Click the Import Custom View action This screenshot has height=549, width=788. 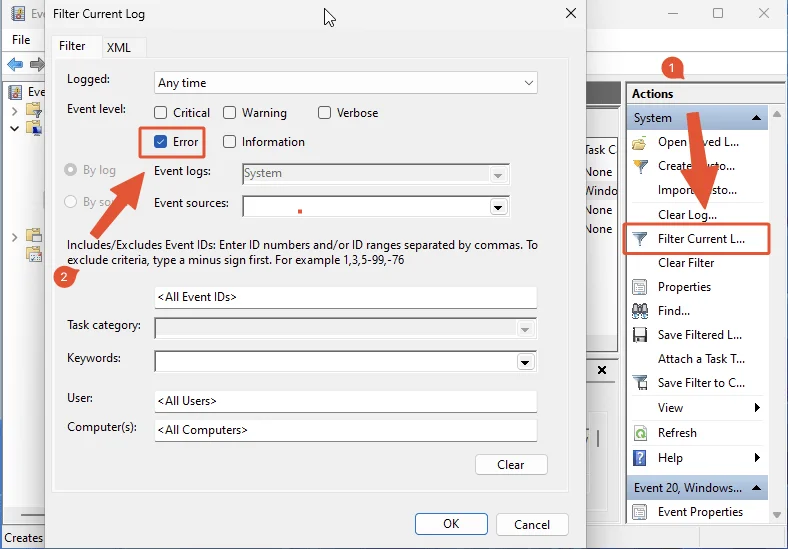tap(697, 190)
